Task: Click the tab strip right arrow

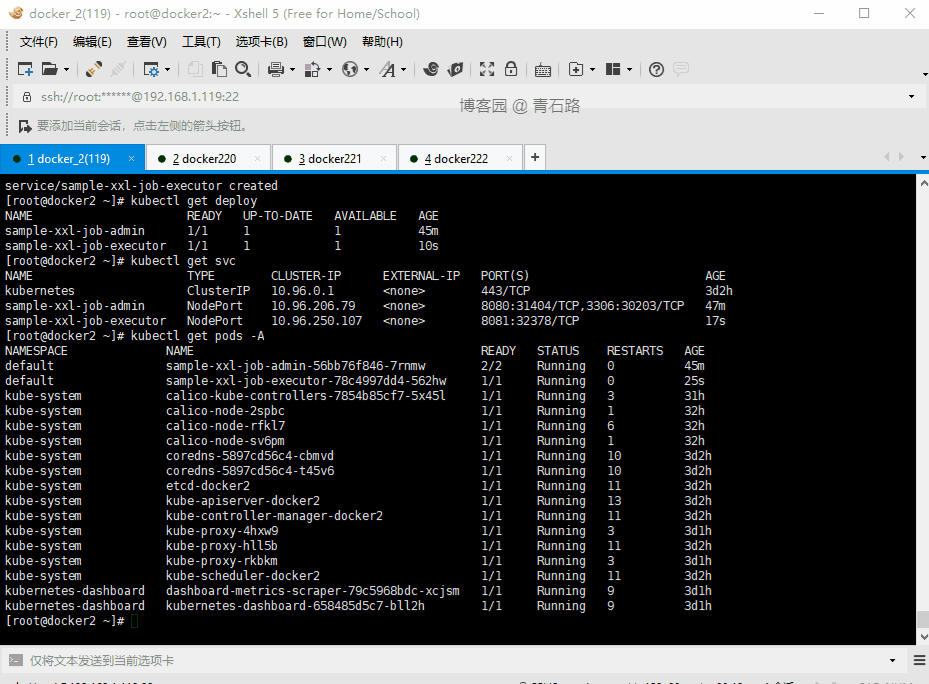Action: pos(901,156)
